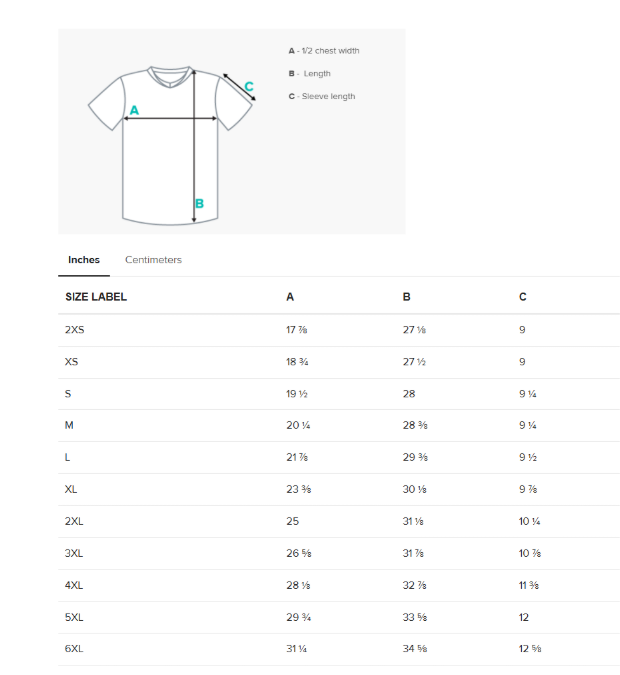This screenshot has height=675, width=620.
Task: Select the Inches tab
Action: coord(84,260)
